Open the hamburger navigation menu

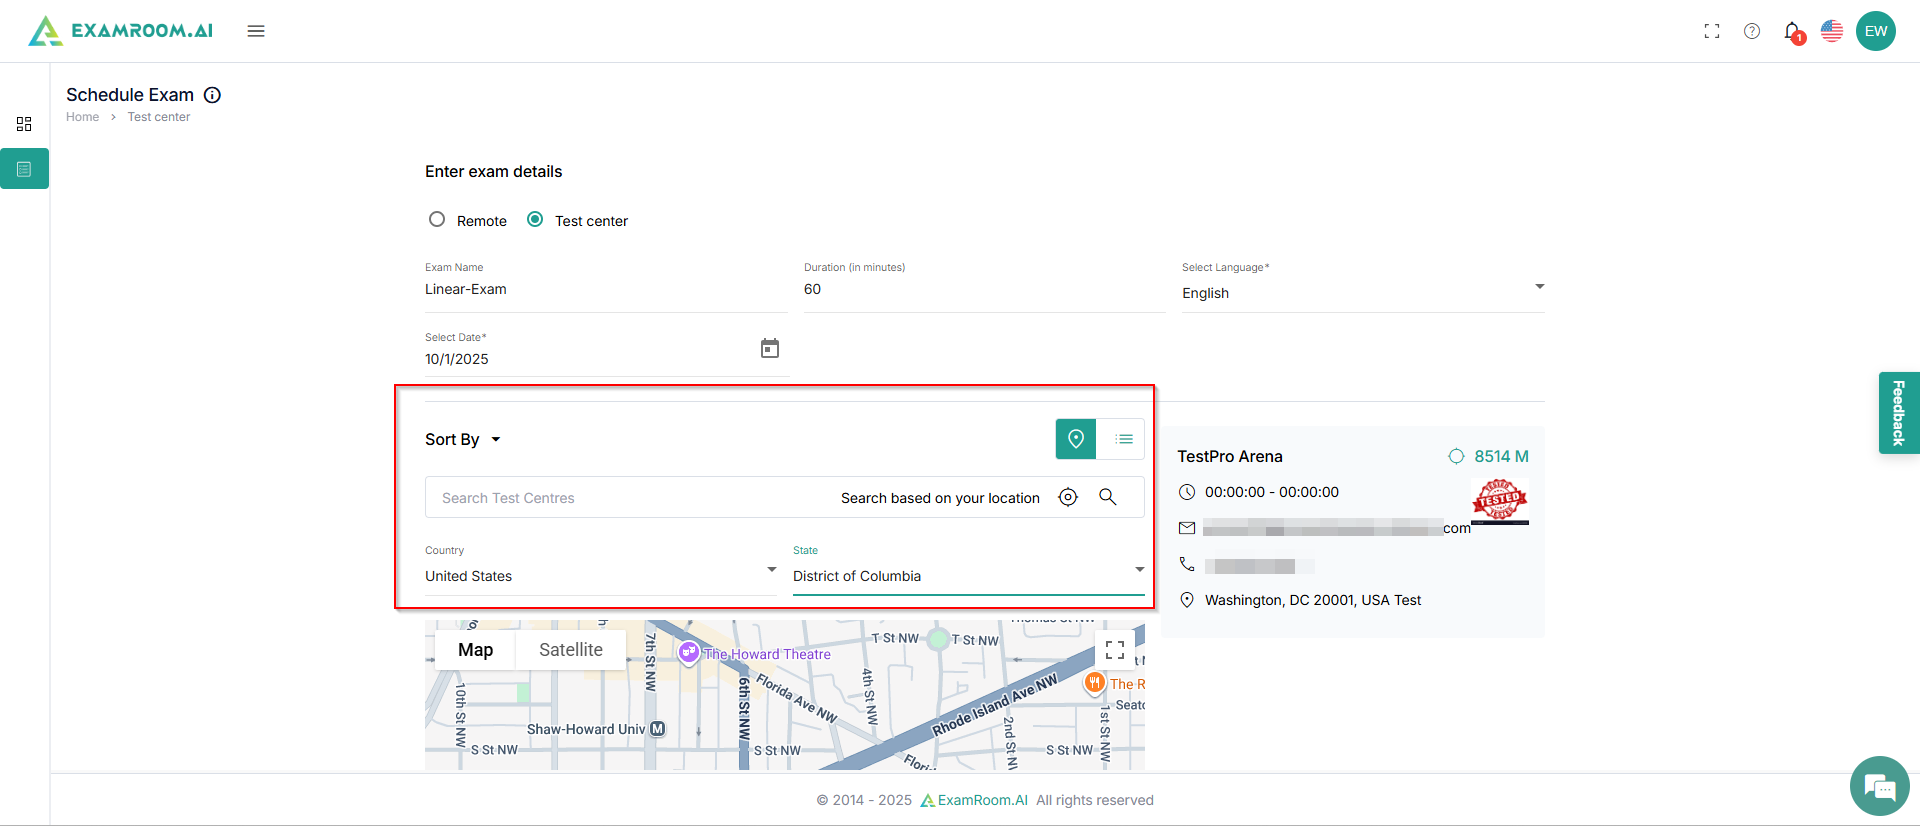coord(256,31)
